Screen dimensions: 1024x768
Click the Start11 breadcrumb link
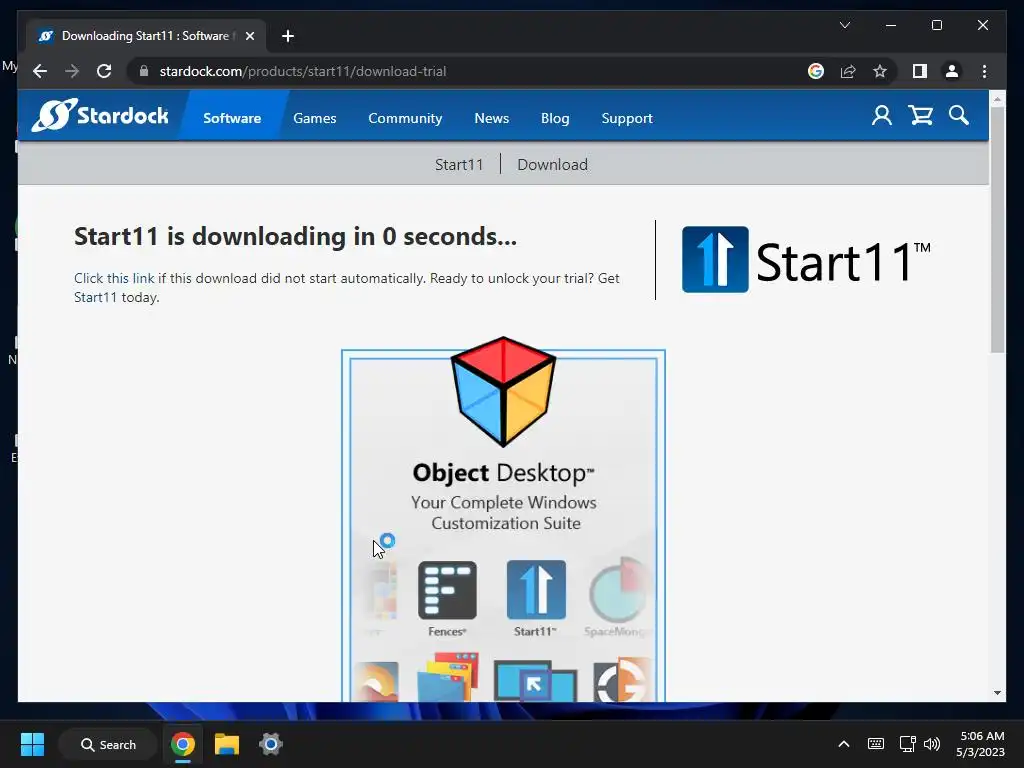(459, 165)
